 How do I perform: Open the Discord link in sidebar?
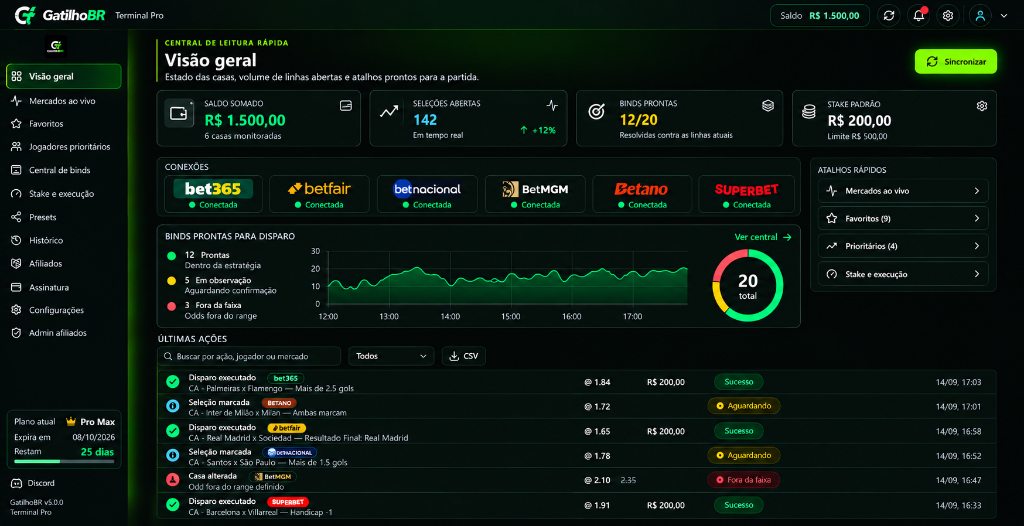[x=41, y=484]
